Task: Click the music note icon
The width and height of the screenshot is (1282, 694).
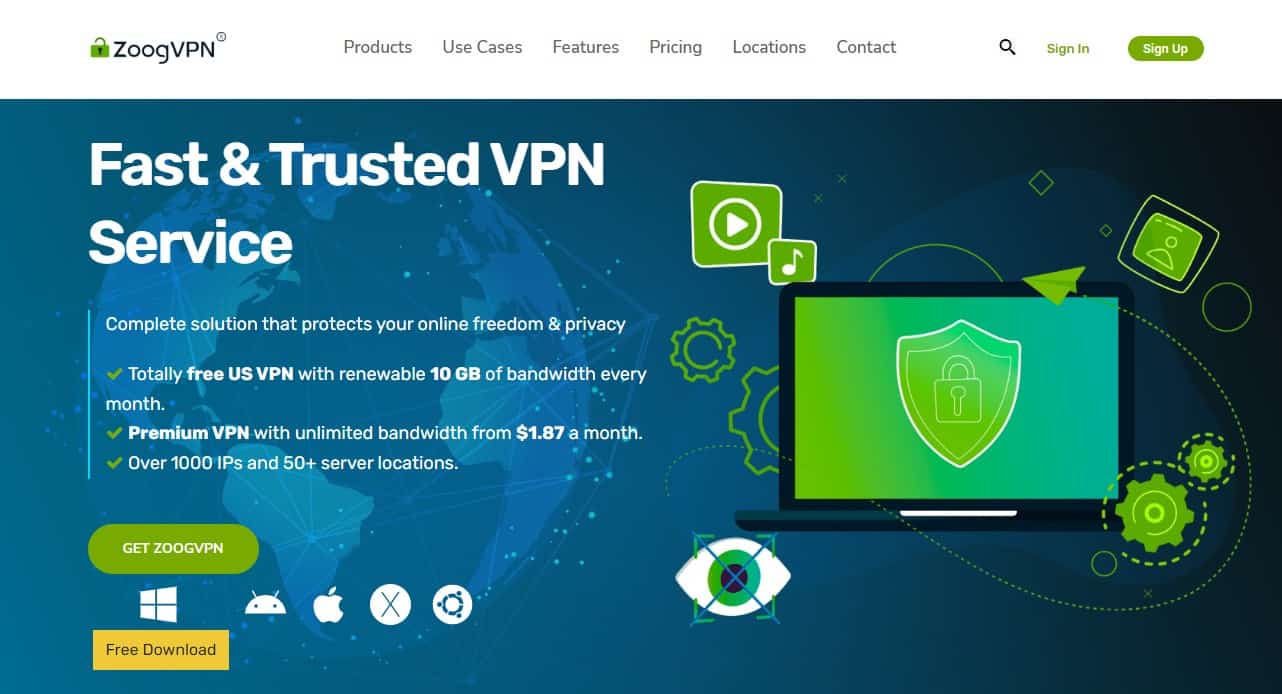Action: coord(792,262)
